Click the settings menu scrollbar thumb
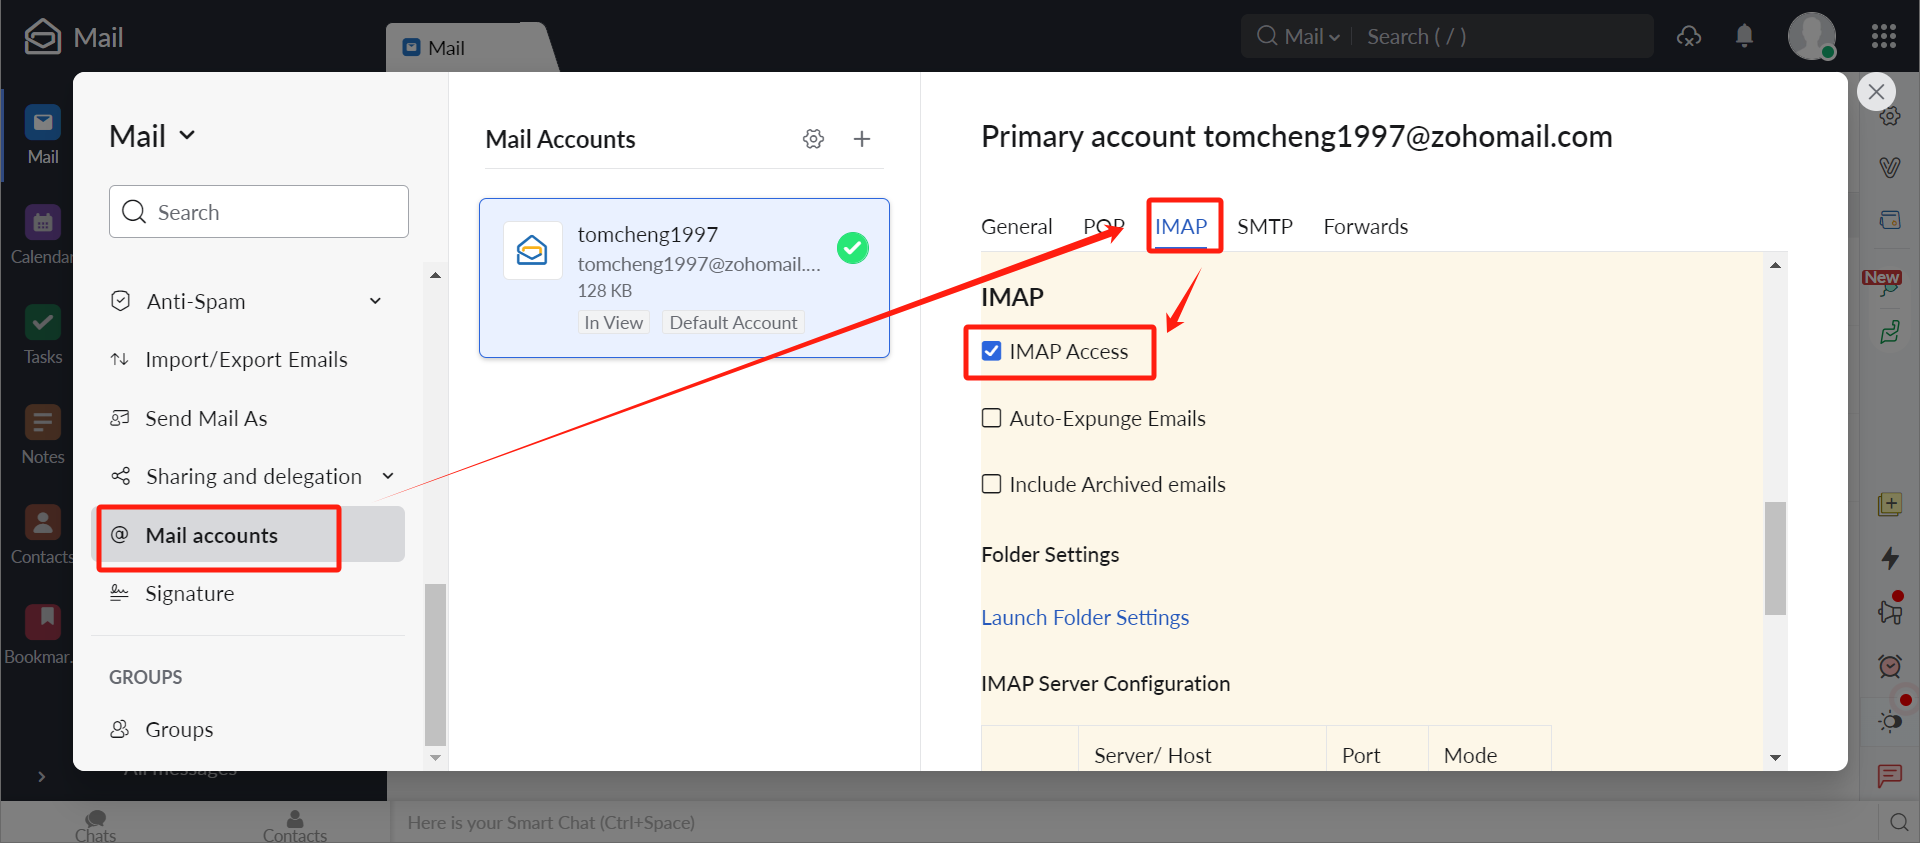This screenshot has height=843, width=1920. point(435,665)
